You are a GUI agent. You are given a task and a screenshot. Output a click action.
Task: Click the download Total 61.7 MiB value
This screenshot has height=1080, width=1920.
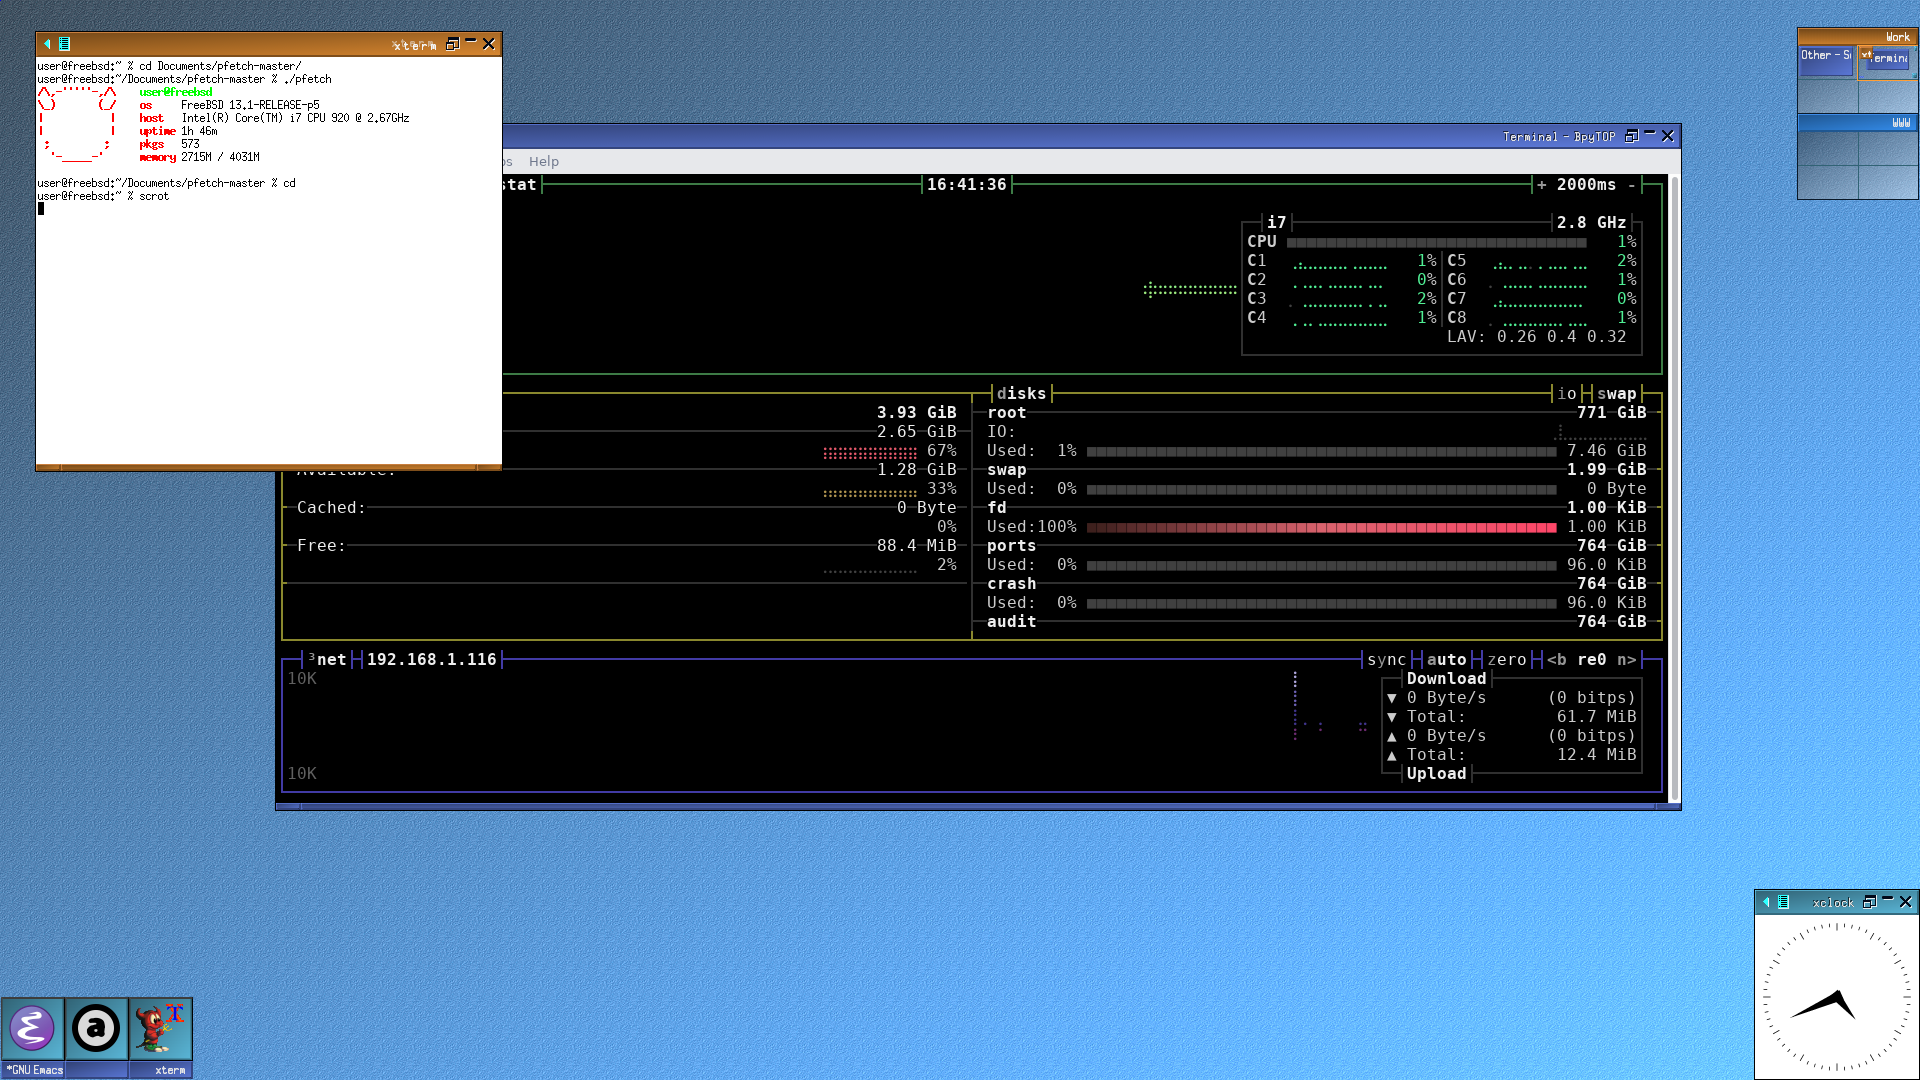point(1596,717)
